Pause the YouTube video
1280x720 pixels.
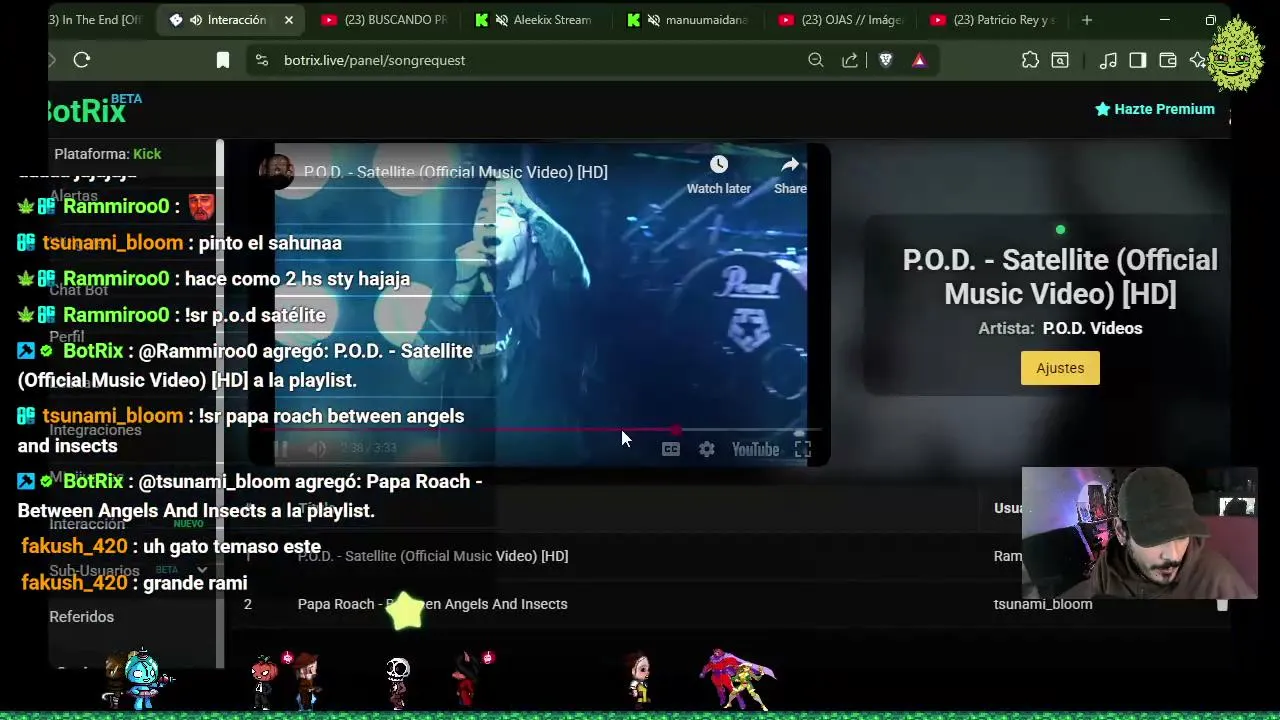click(x=281, y=449)
